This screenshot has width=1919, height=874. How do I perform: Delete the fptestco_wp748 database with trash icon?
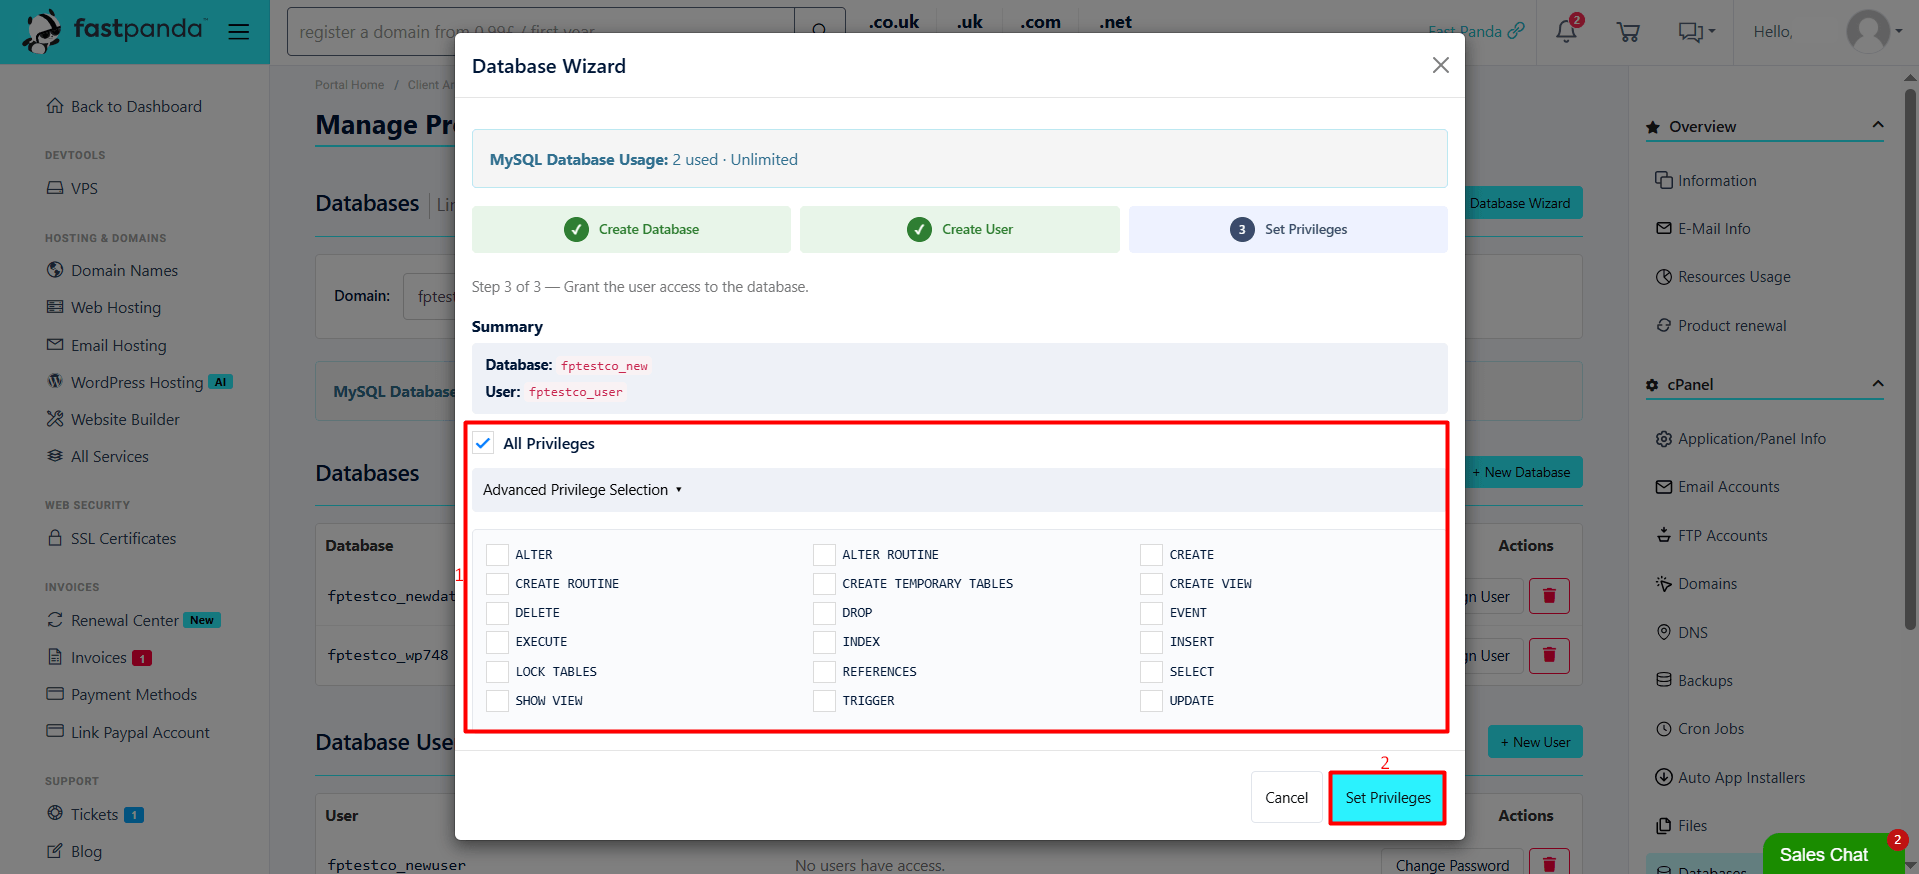click(x=1549, y=655)
